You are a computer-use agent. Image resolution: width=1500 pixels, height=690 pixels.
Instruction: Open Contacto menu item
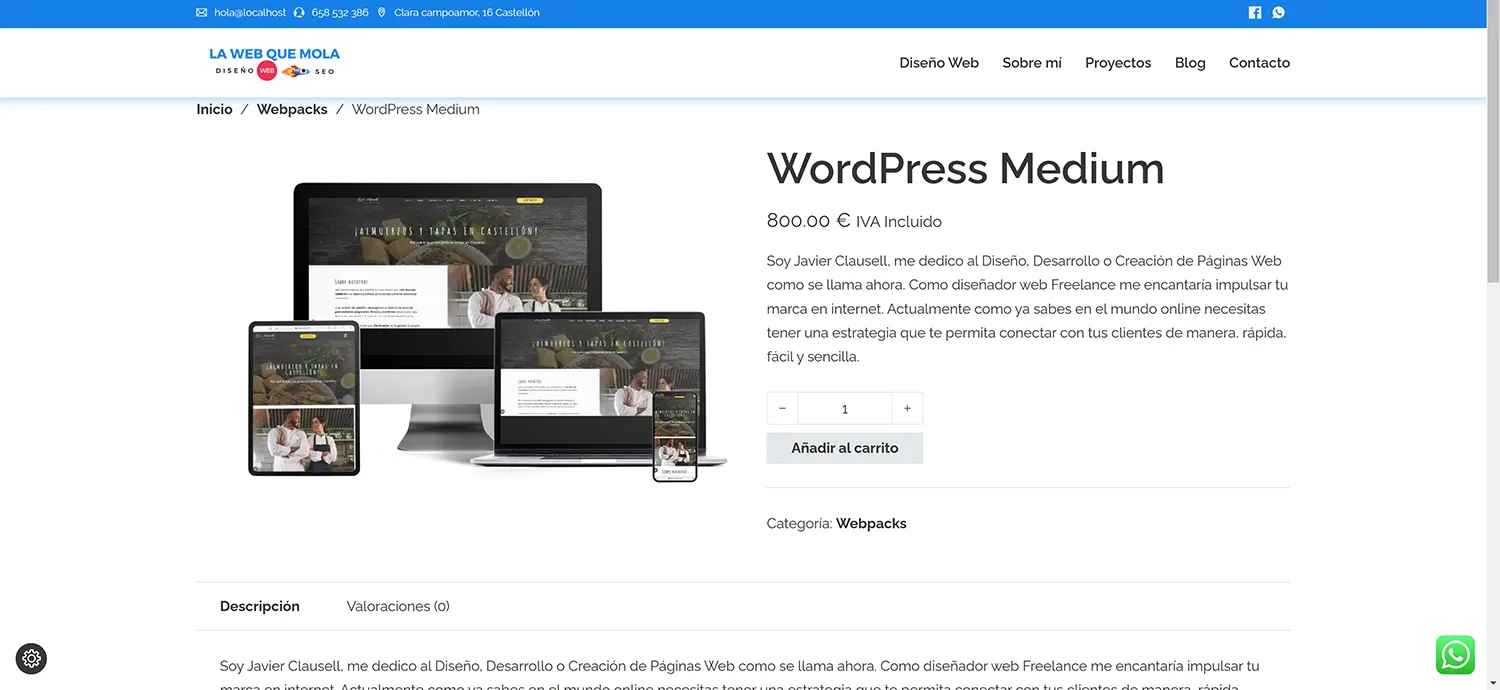(x=1259, y=63)
